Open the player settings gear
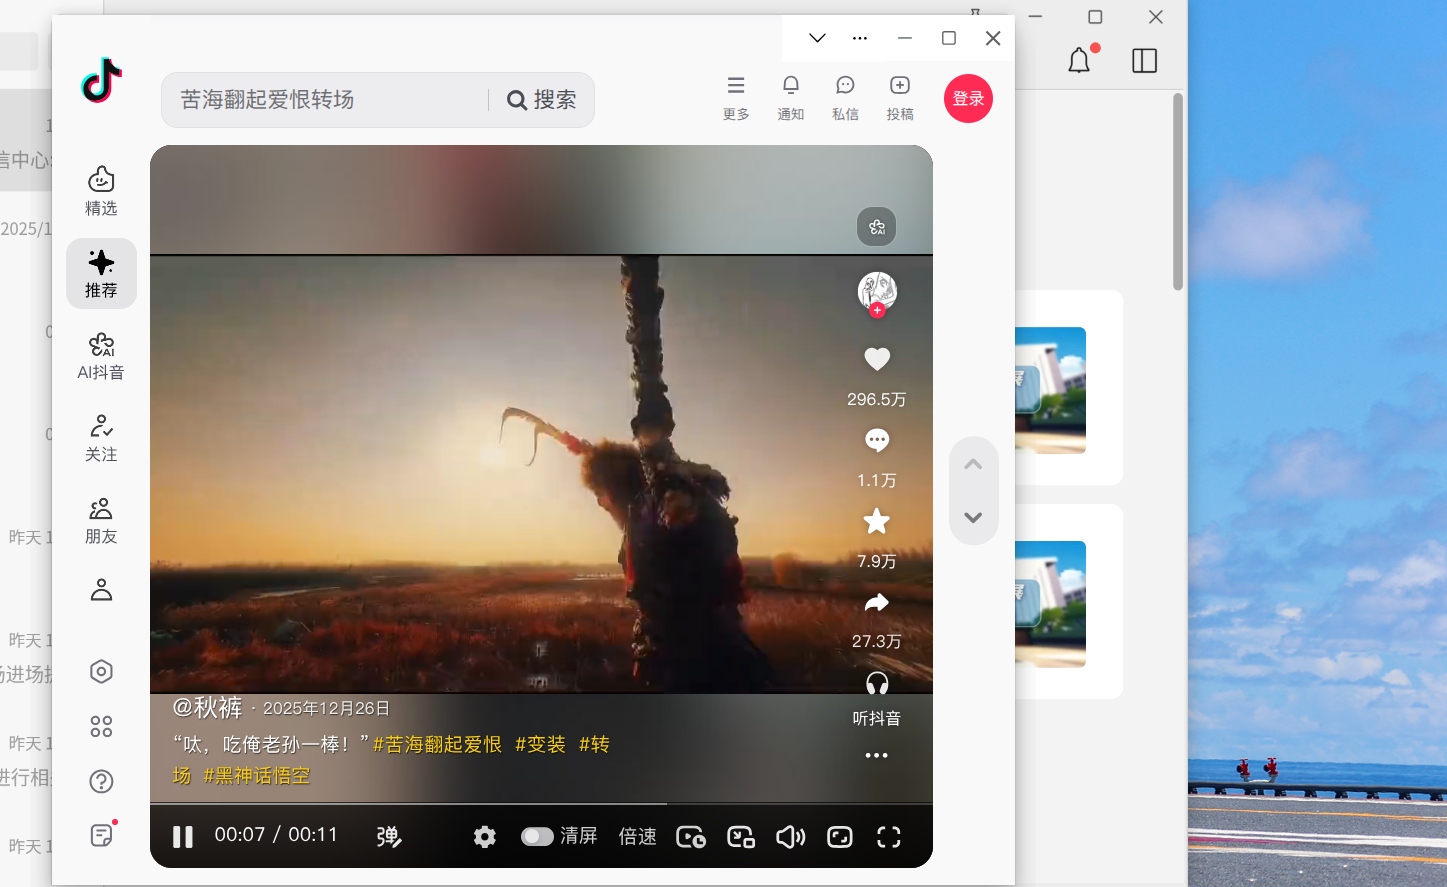Viewport: 1447px width, 887px height. point(485,837)
